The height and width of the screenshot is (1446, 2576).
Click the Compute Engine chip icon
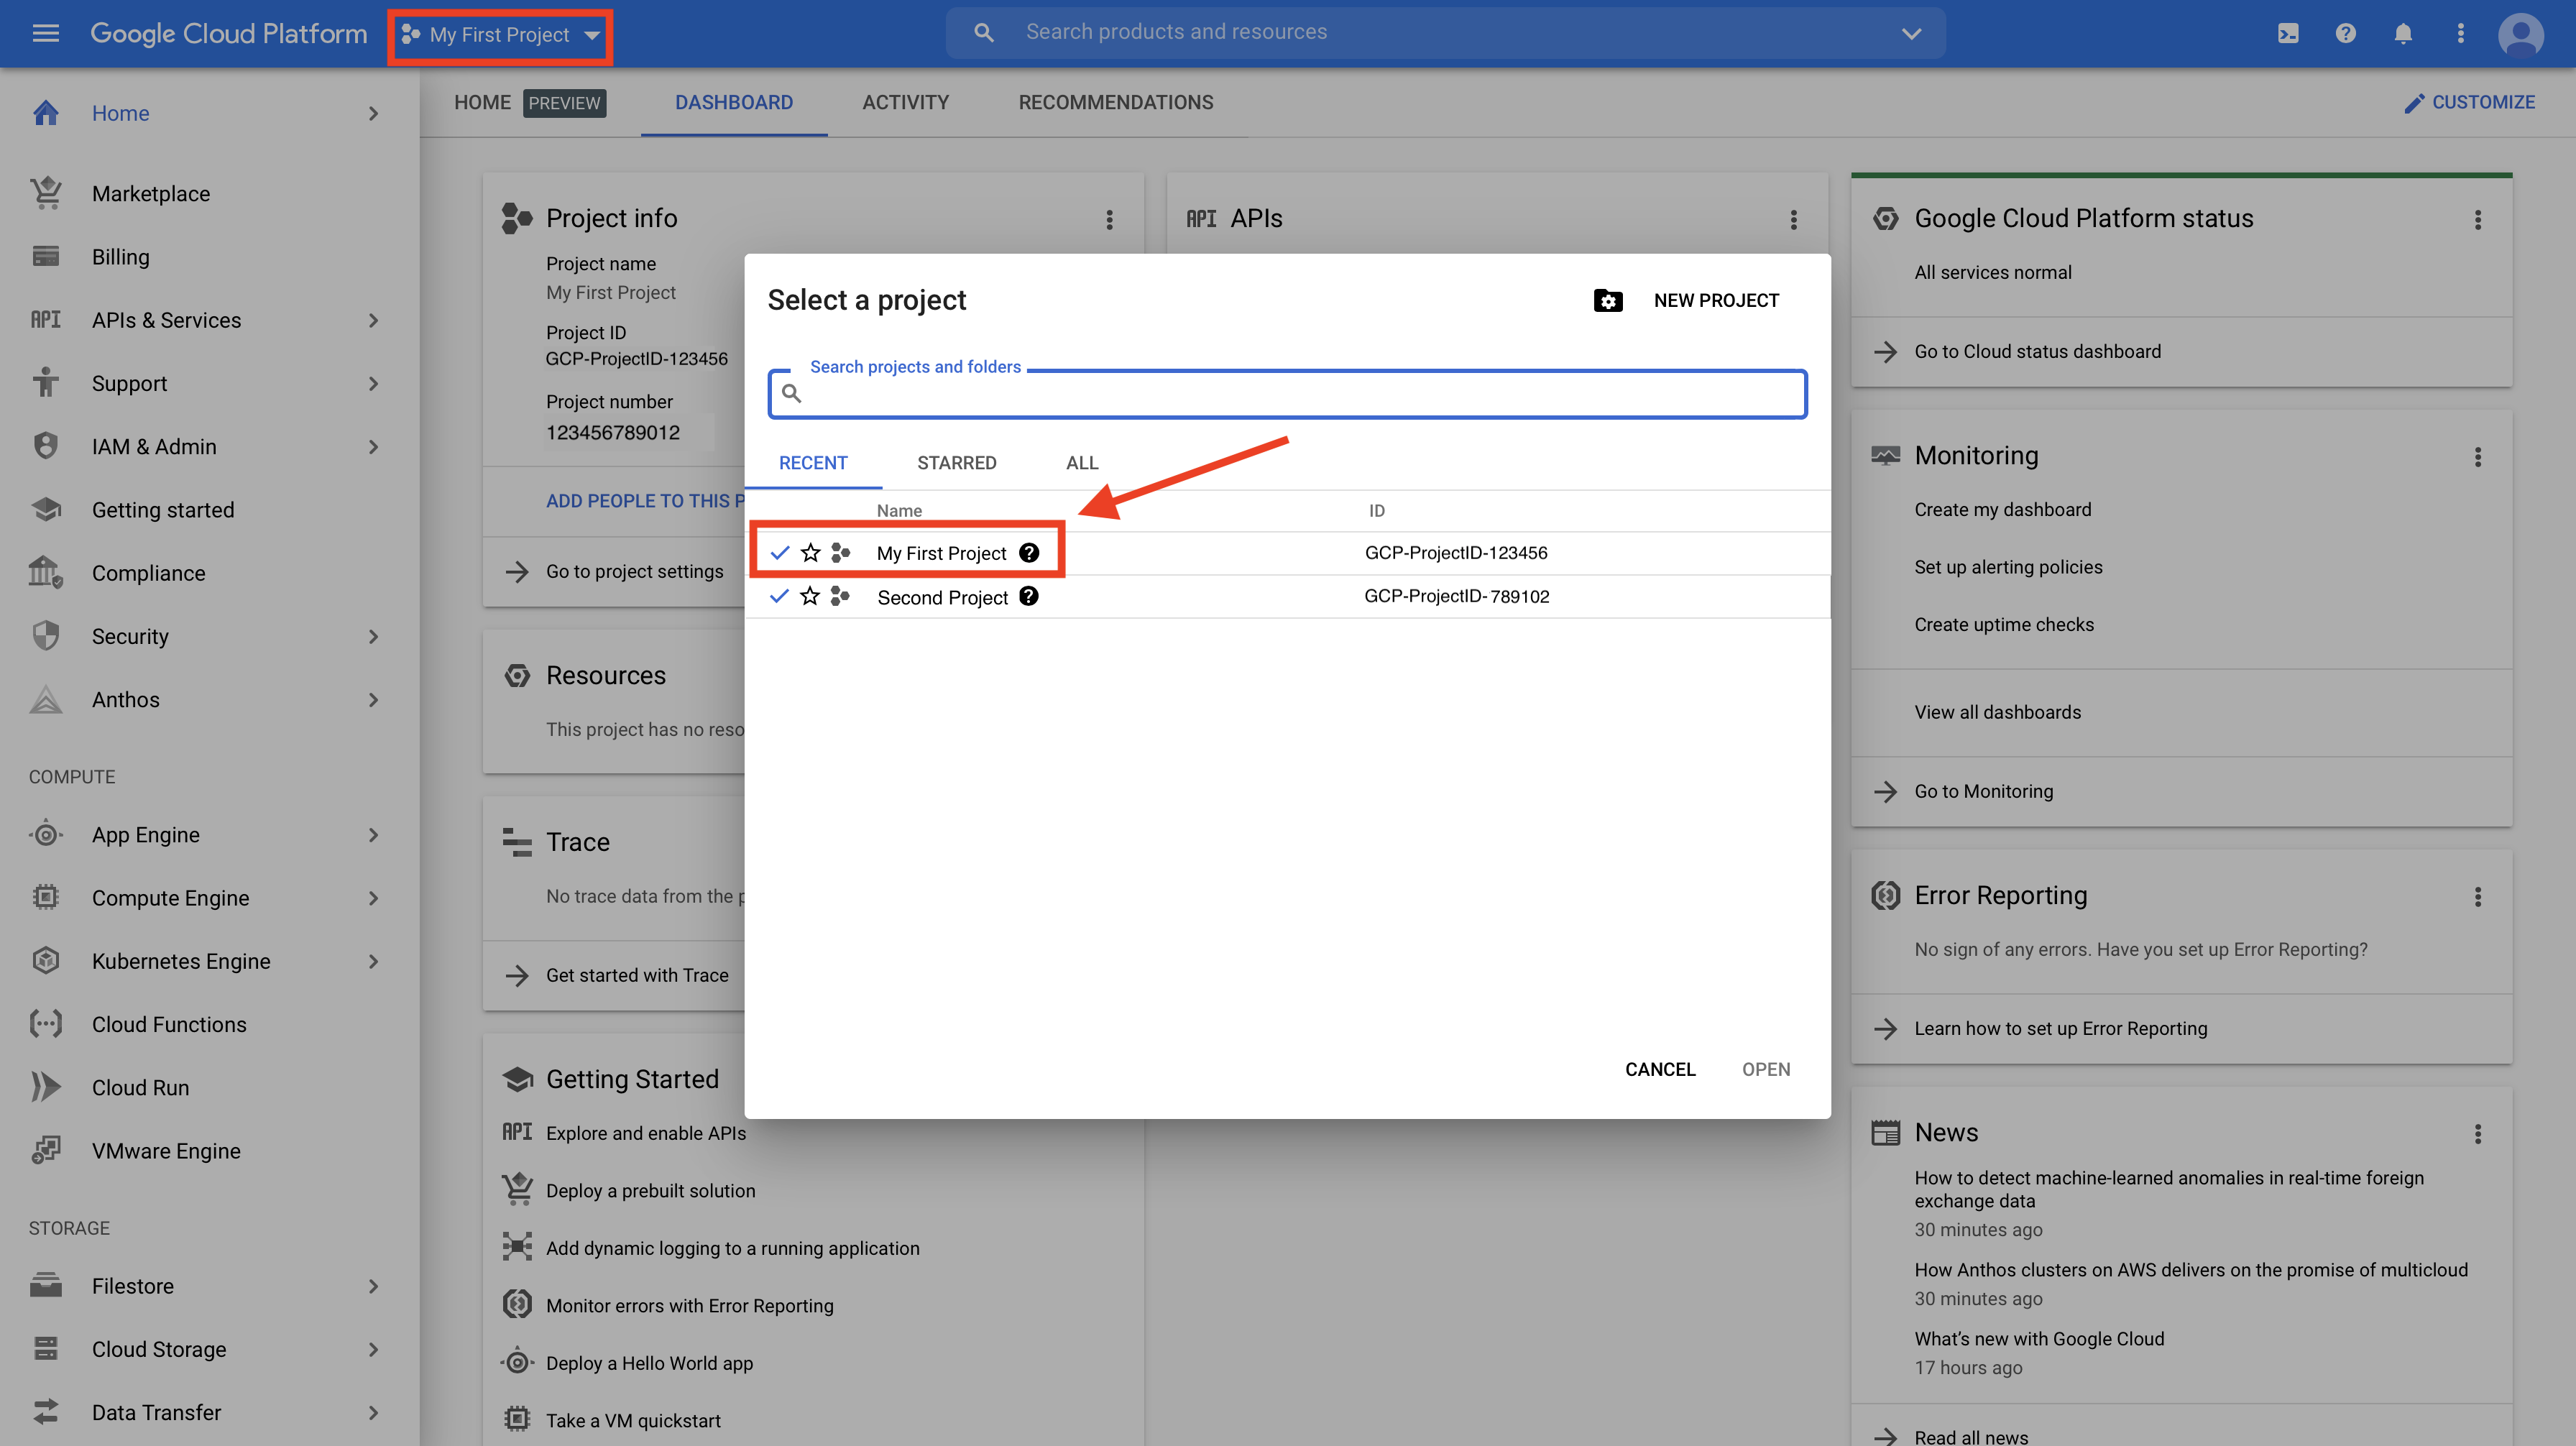(46, 897)
